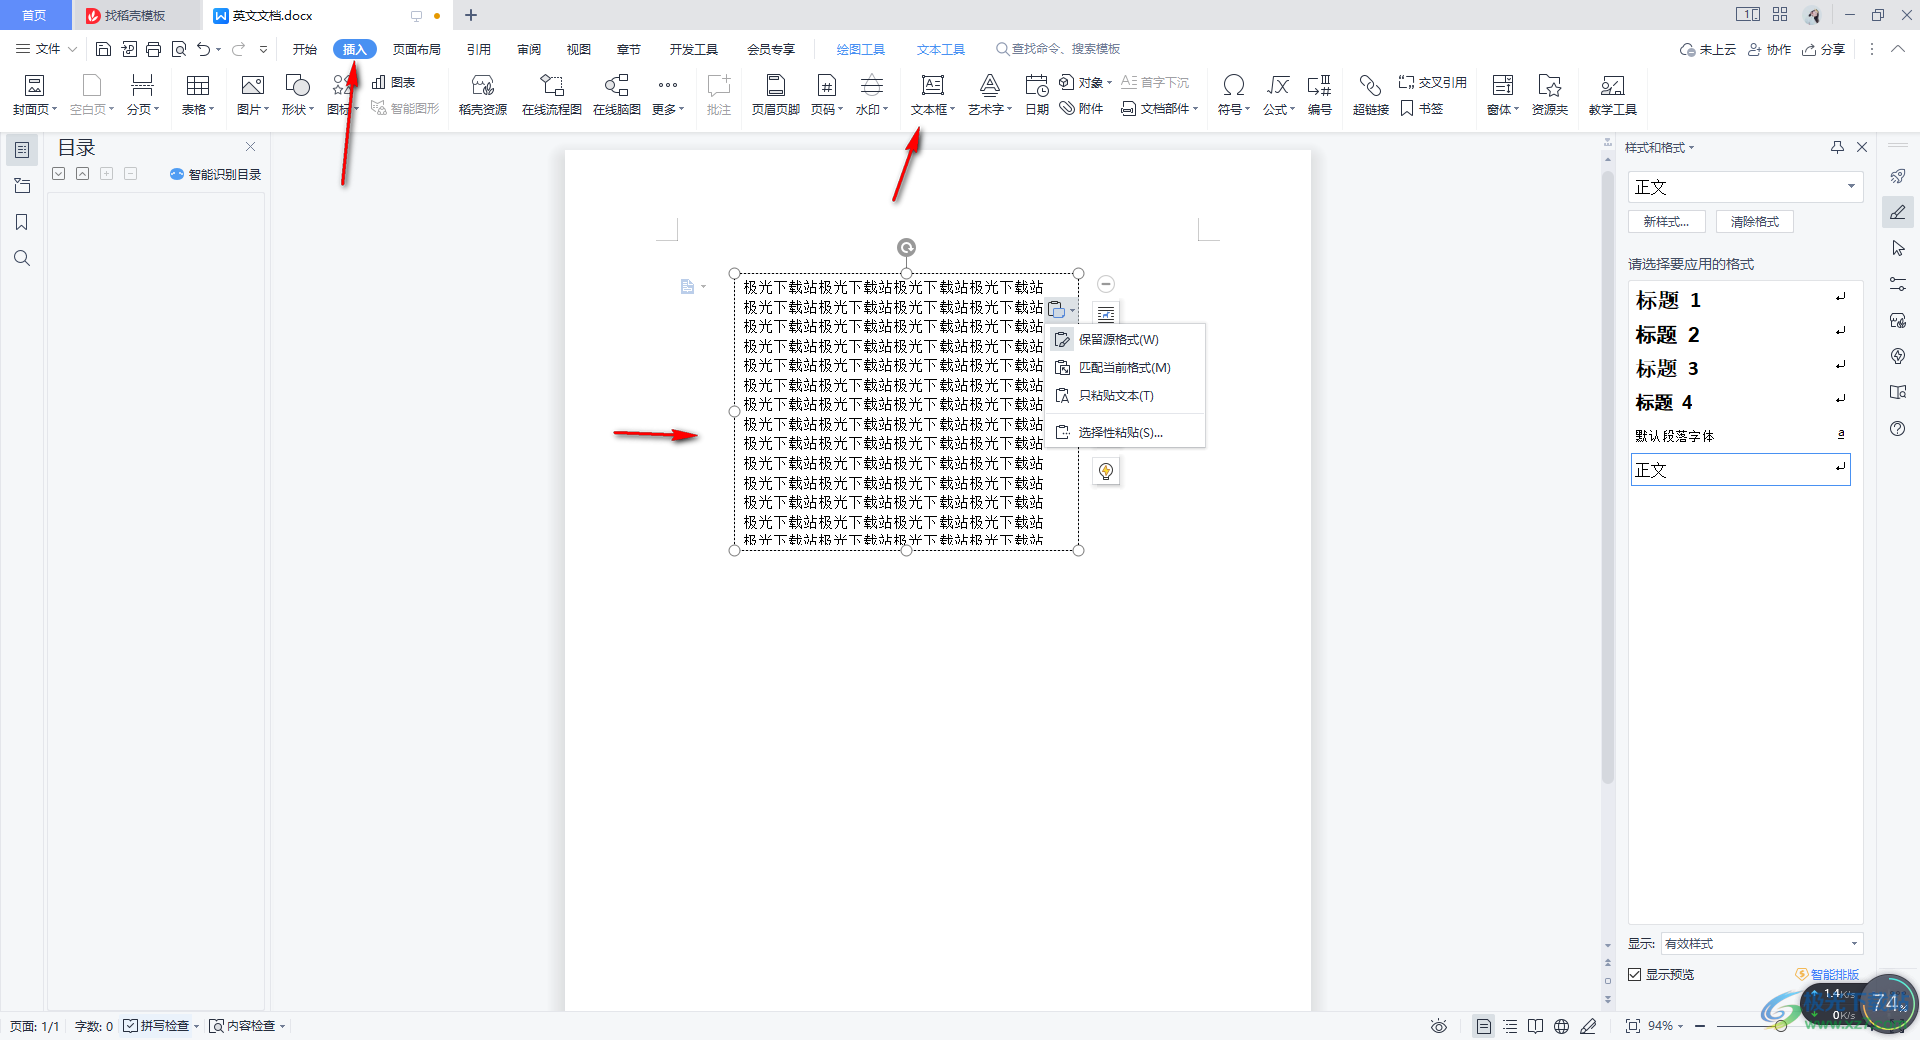
Task: Insert a text box (文本框)
Action: (x=933, y=95)
